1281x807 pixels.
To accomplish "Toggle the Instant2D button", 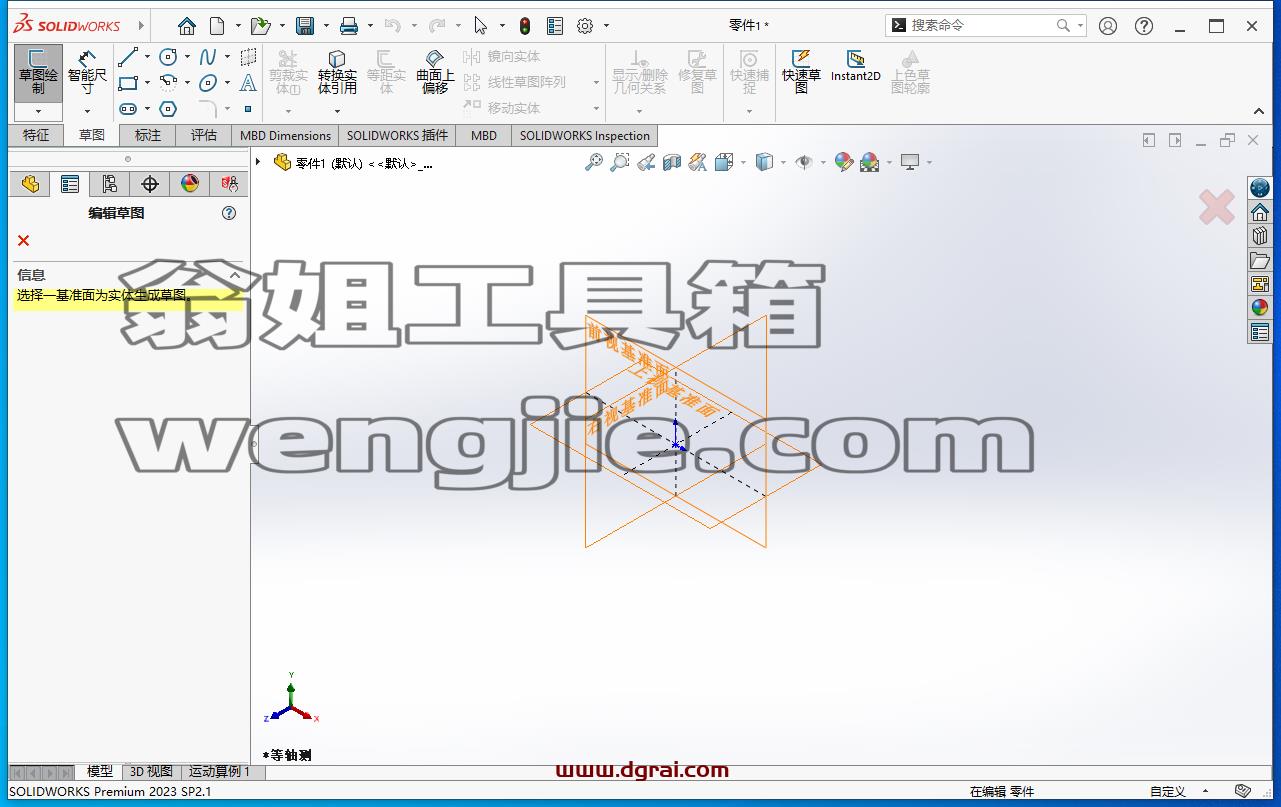I will click(x=855, y=66).
